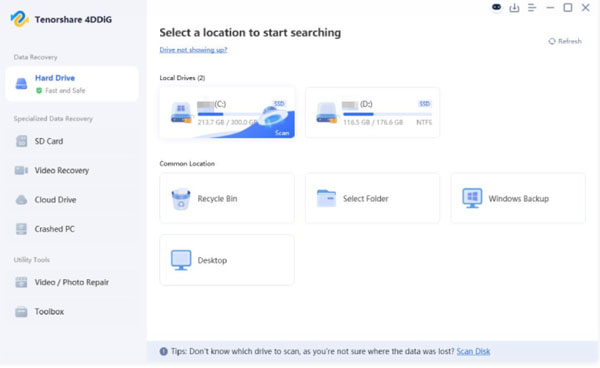Click the Scan Disk link in tips

coord(473,352)
